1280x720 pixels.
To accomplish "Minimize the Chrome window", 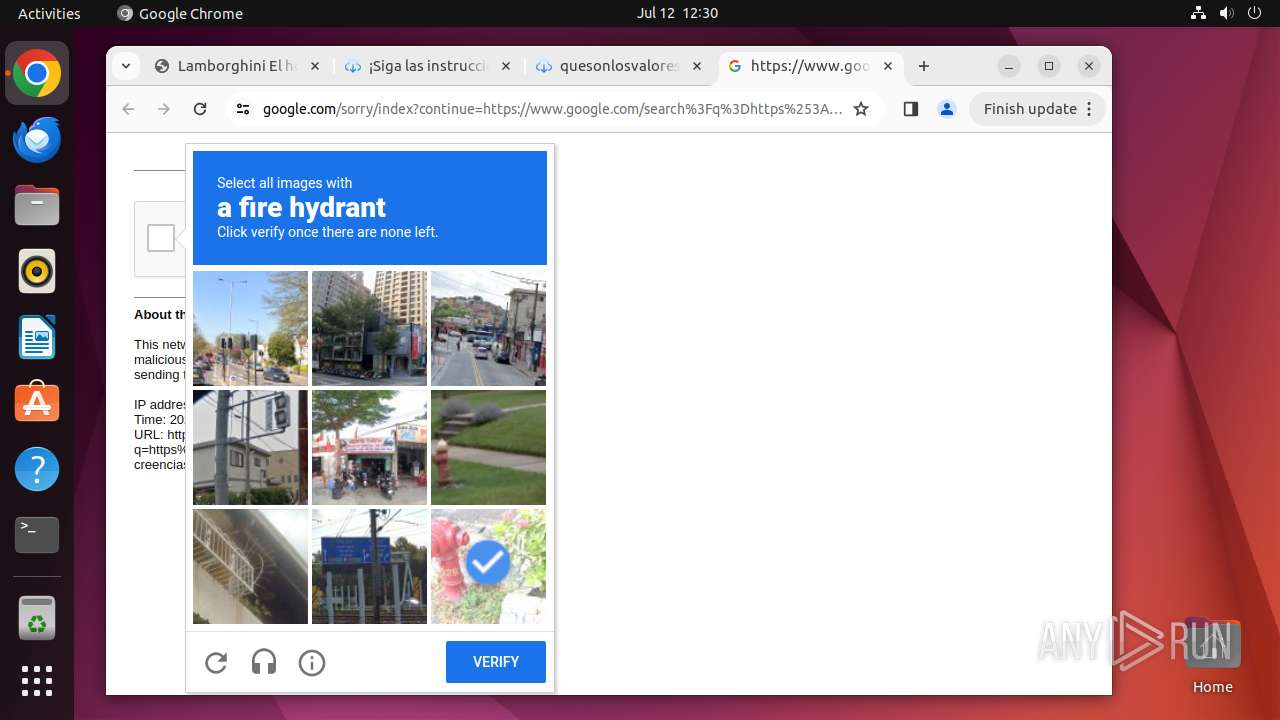I will point(1009,66).
